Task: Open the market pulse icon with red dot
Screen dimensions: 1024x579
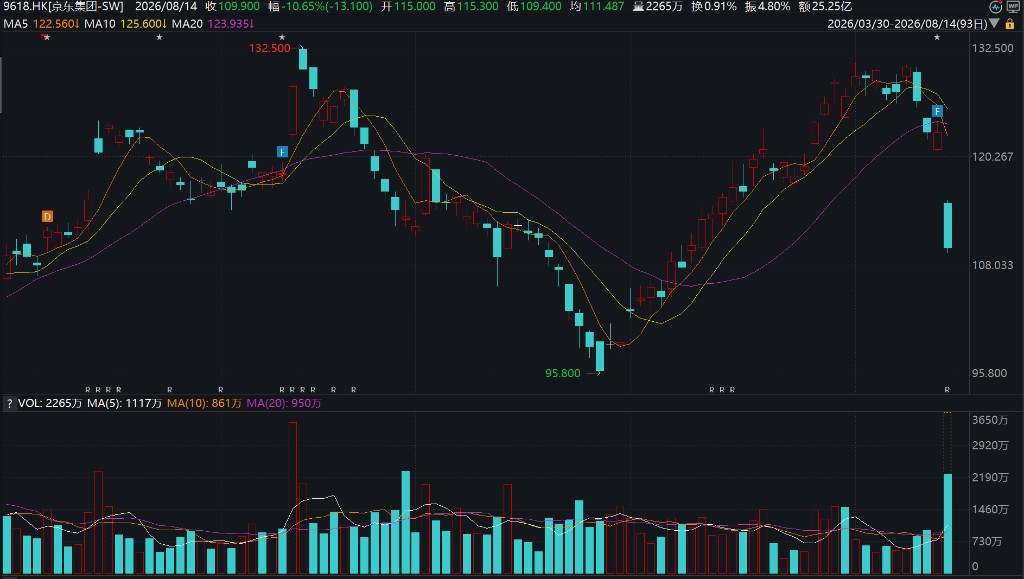Action: click(995, 7)
